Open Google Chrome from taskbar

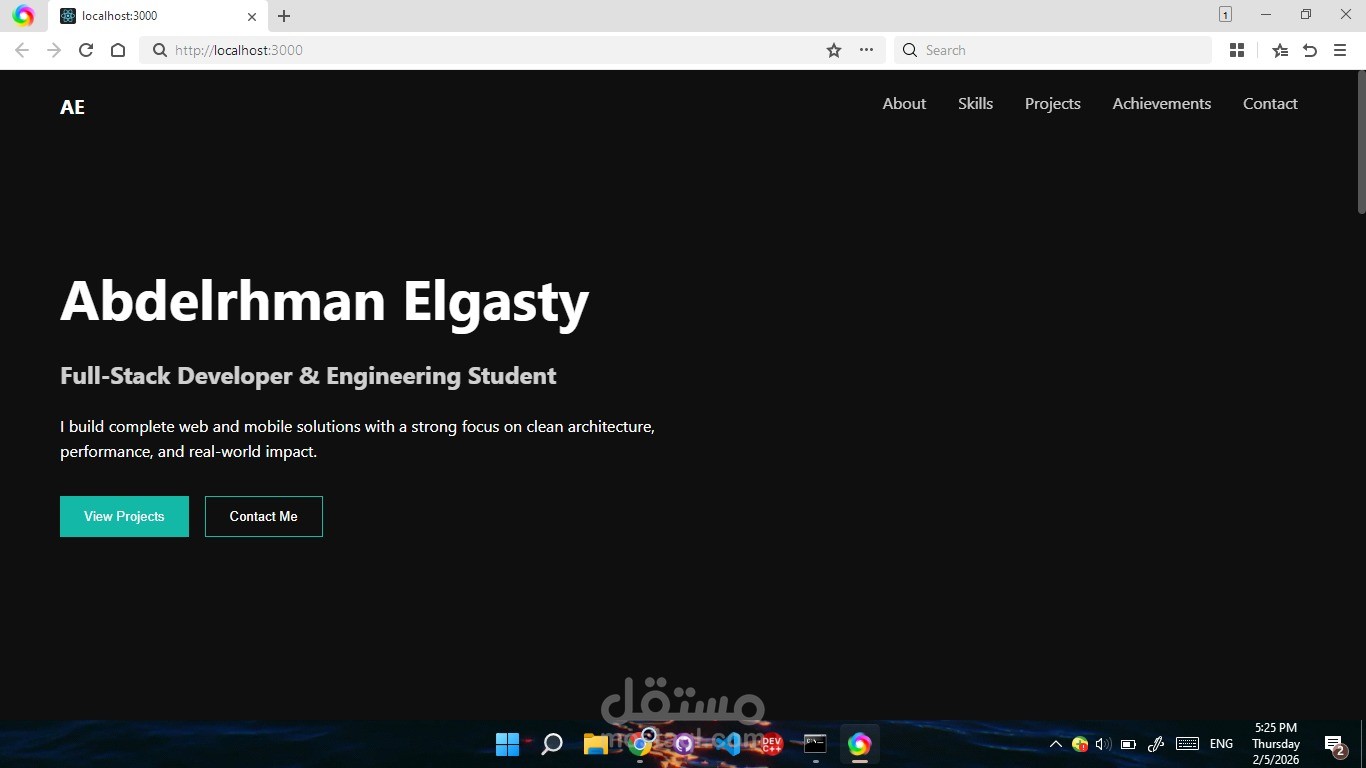(x=640, y=744)
